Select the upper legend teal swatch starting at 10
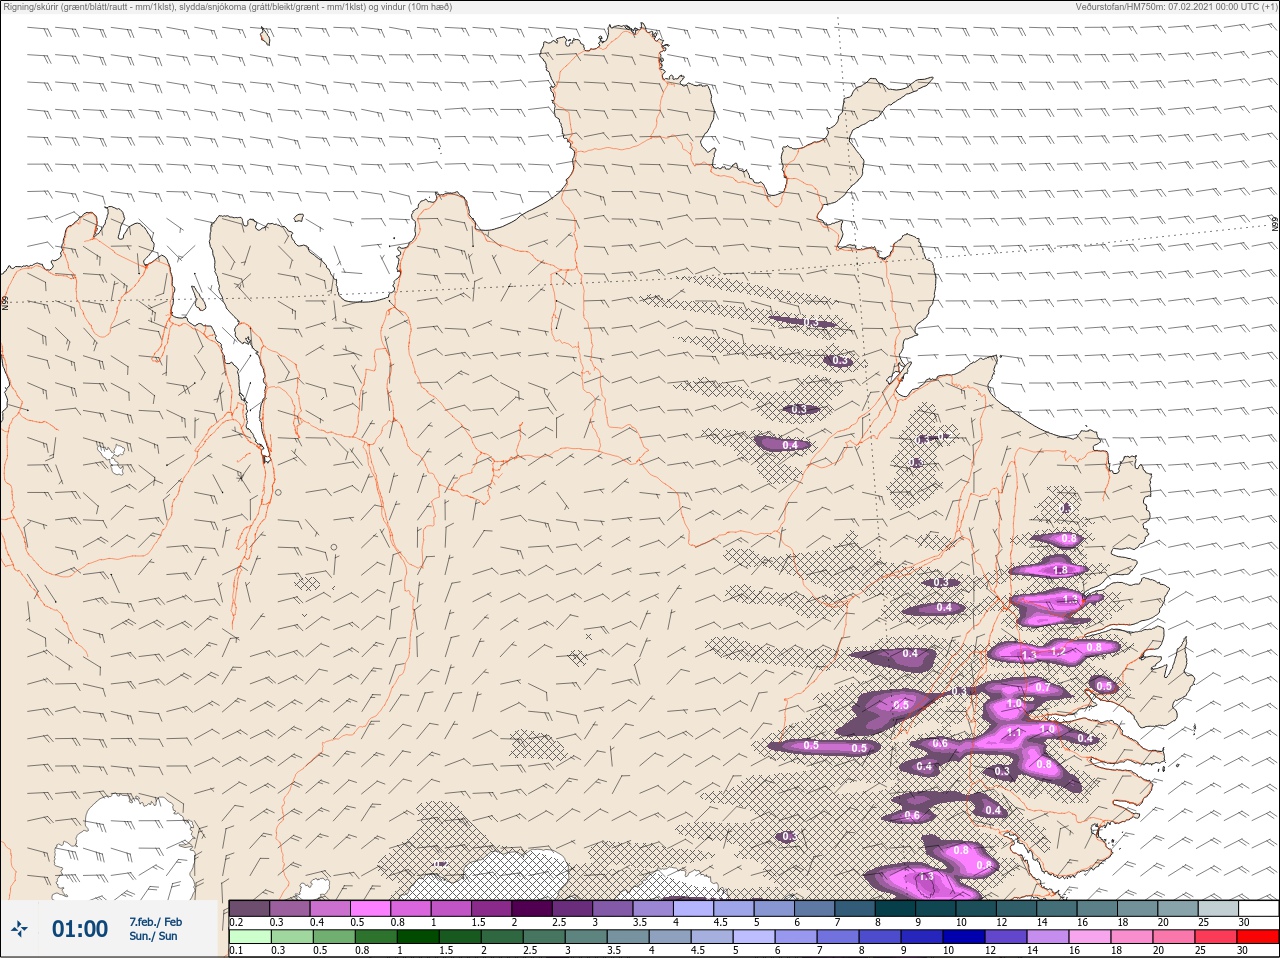1280x958 pixels. [977, 908]
